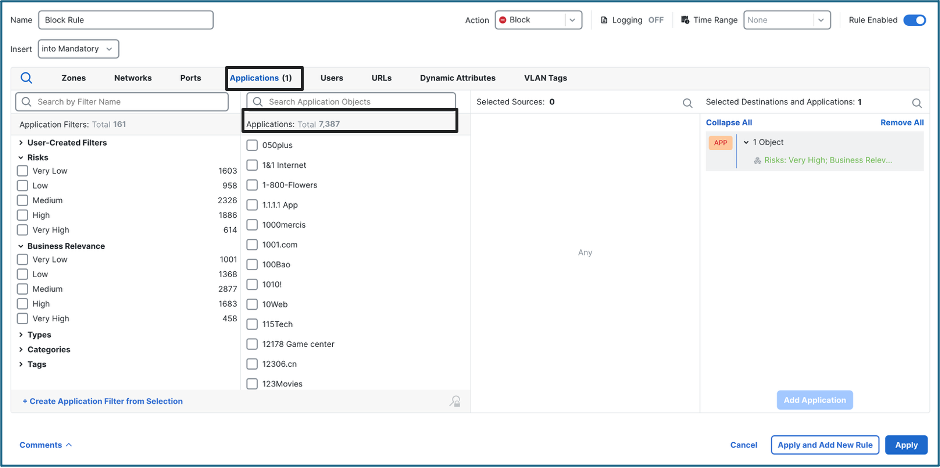Image resolution: width=940 pixels, height=468 pixels.
Task: Select the Applications (1) tab
Action: pyautogui.click(x=261, y=78)
